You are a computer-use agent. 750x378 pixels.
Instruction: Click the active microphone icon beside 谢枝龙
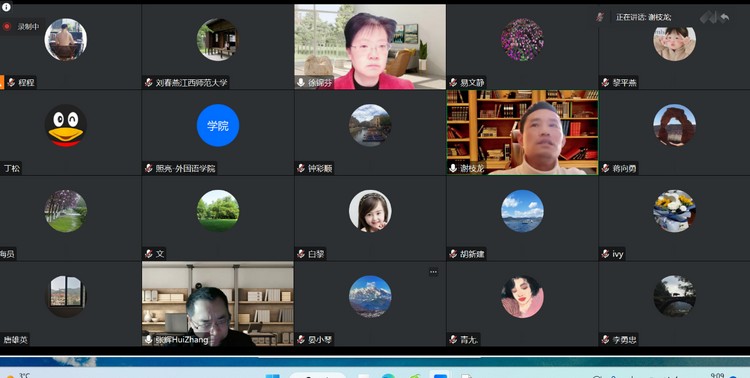coord(453,168)
